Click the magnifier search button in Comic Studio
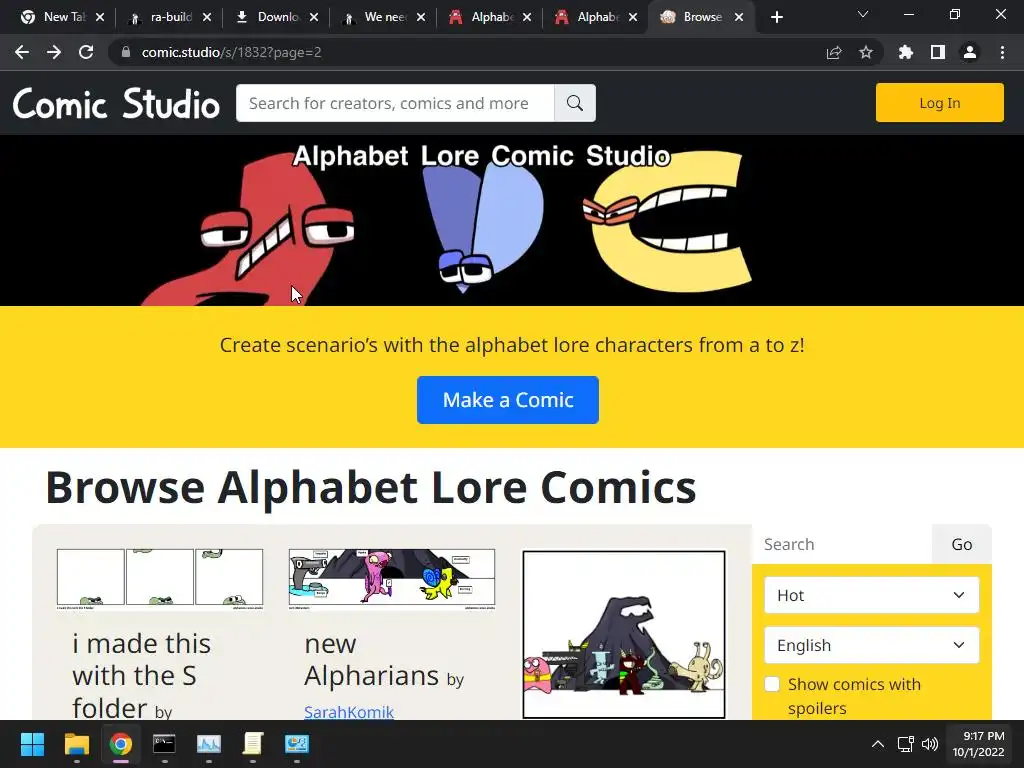Screen dimensions: 1024x768 [575, 103]
